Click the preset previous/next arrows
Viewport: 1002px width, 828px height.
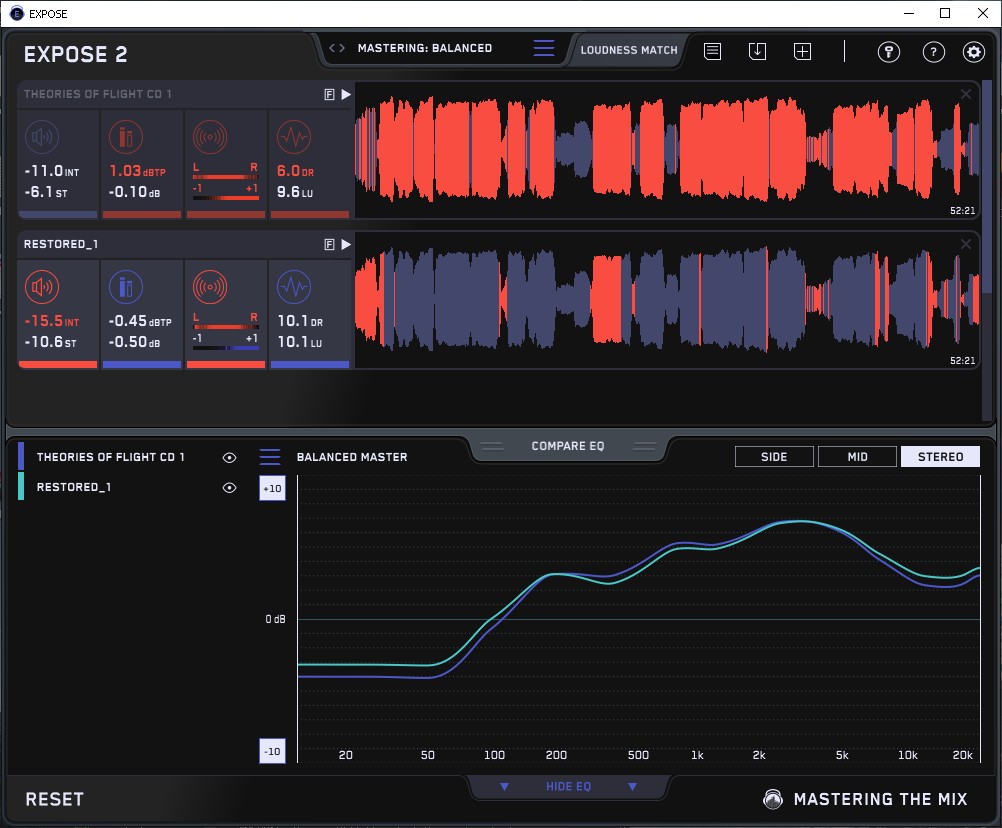[x=337, y=48]
